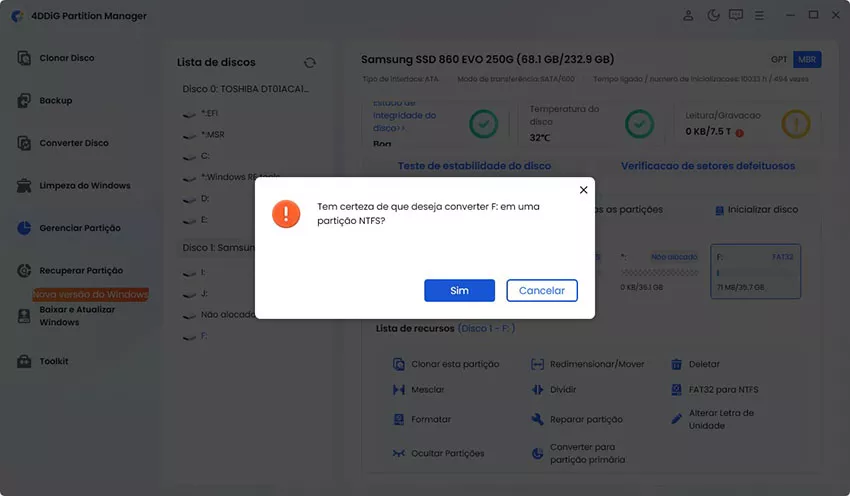Image resolution: width=850 pixels, height=496 pixels.
Task: Switch disk type to MBR
Action: 807,60
